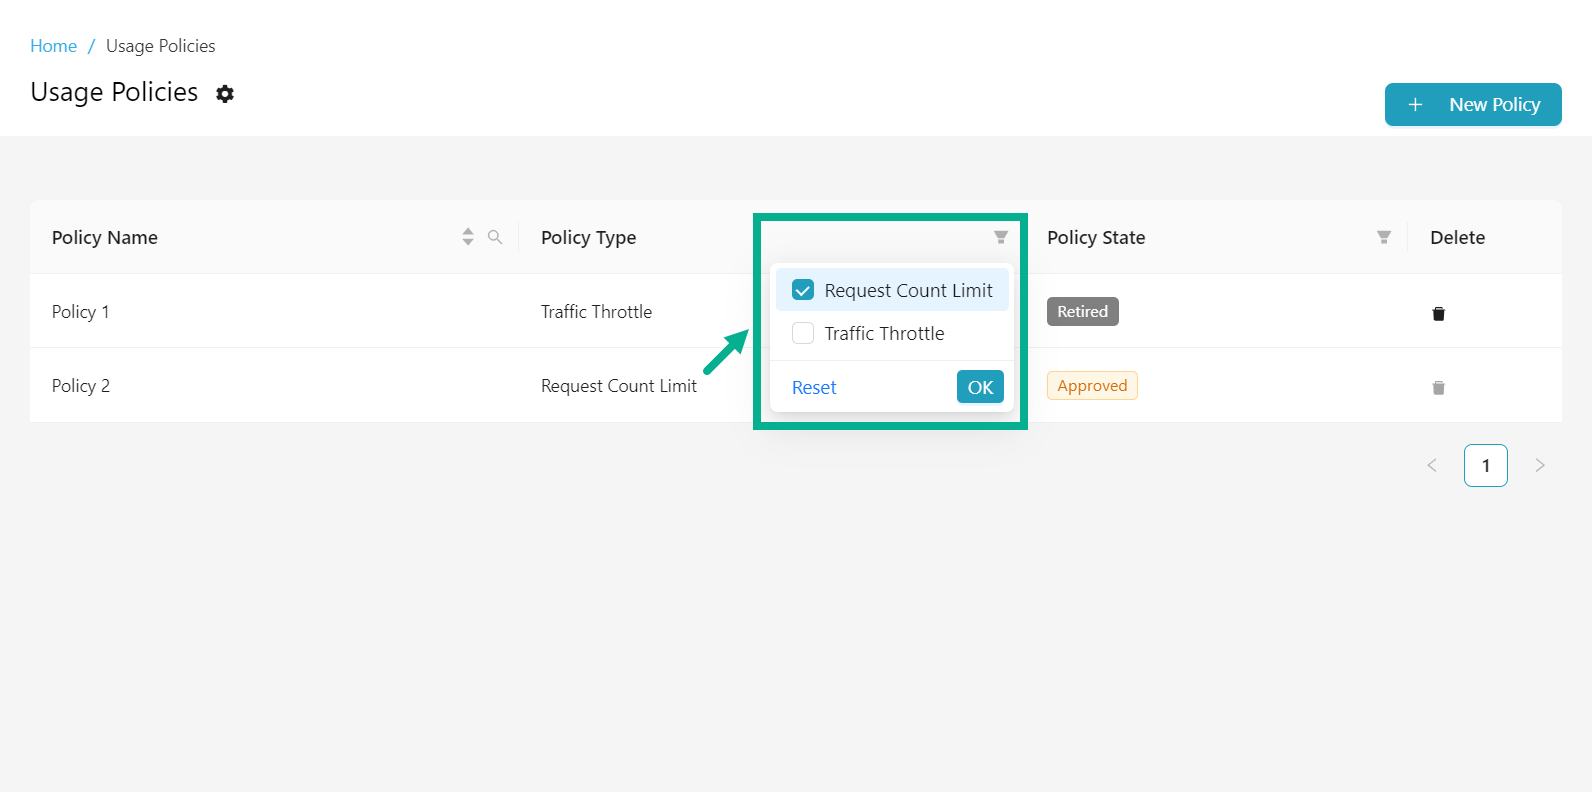Select the Request Count Limit filter option
Viewport: 1592px width, 792px height.
pos(908,290)
